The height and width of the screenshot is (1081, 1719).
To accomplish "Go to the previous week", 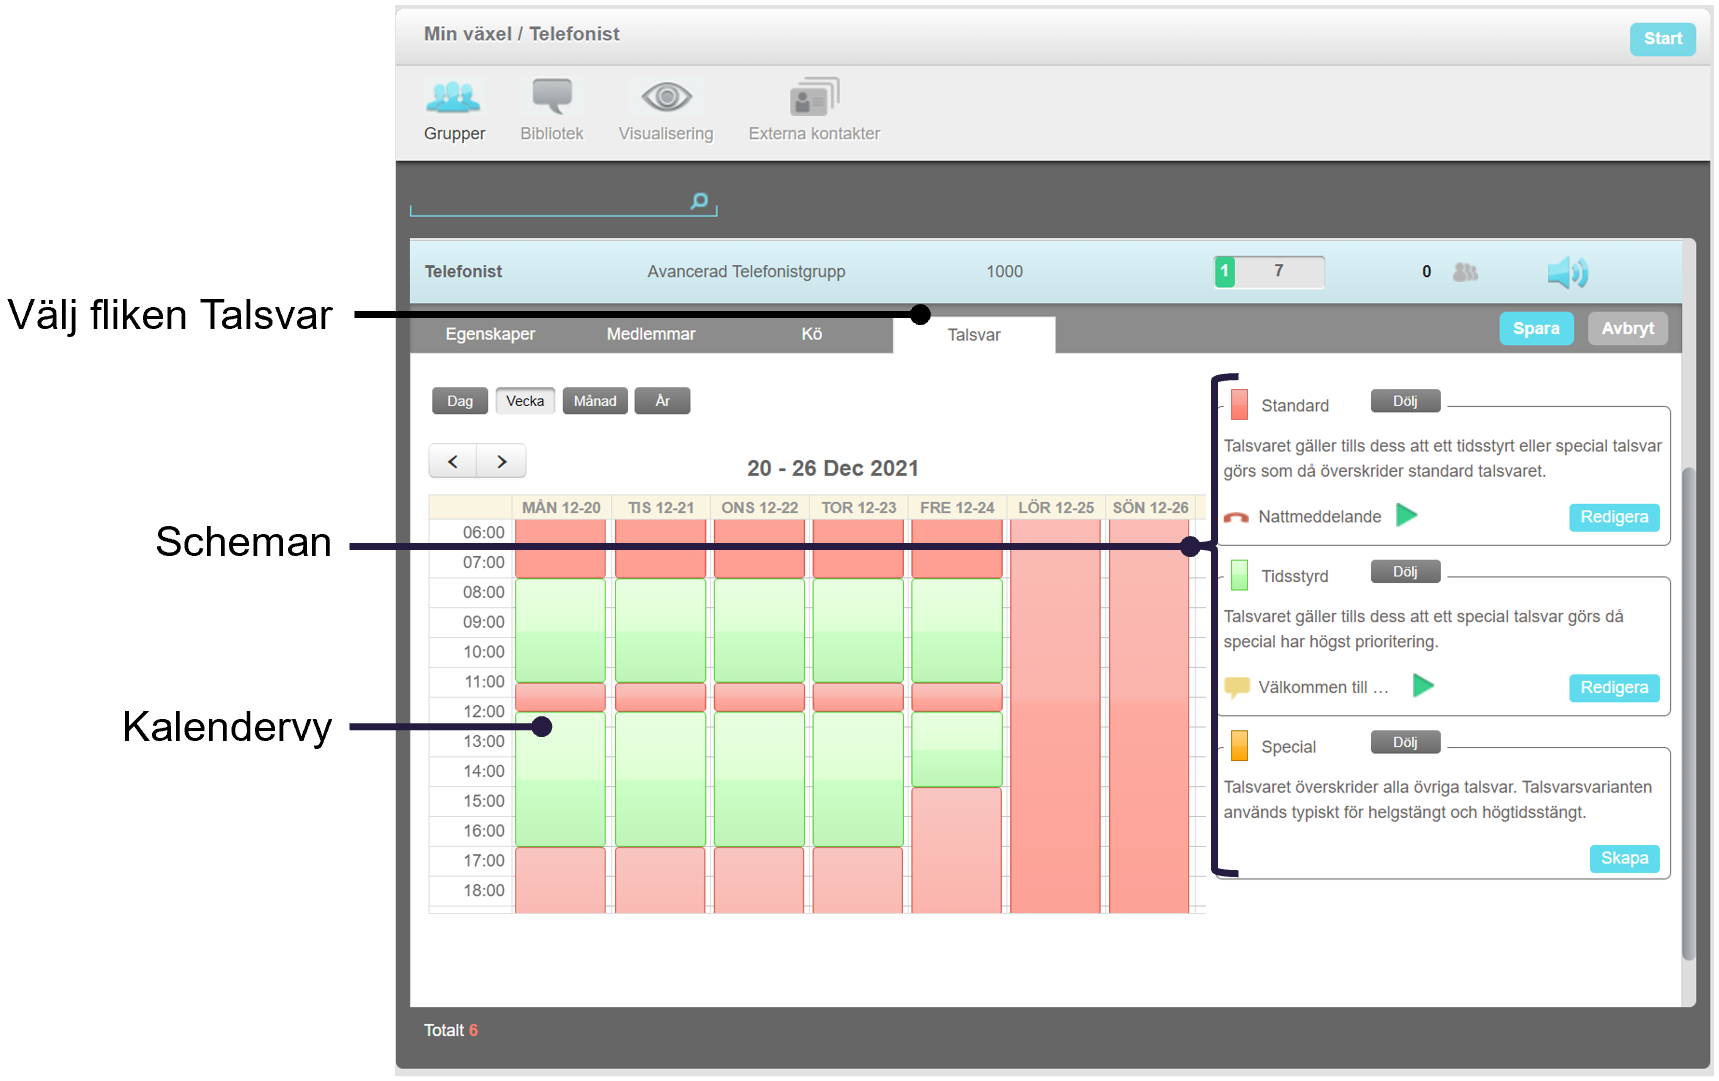I will (453, 461).
